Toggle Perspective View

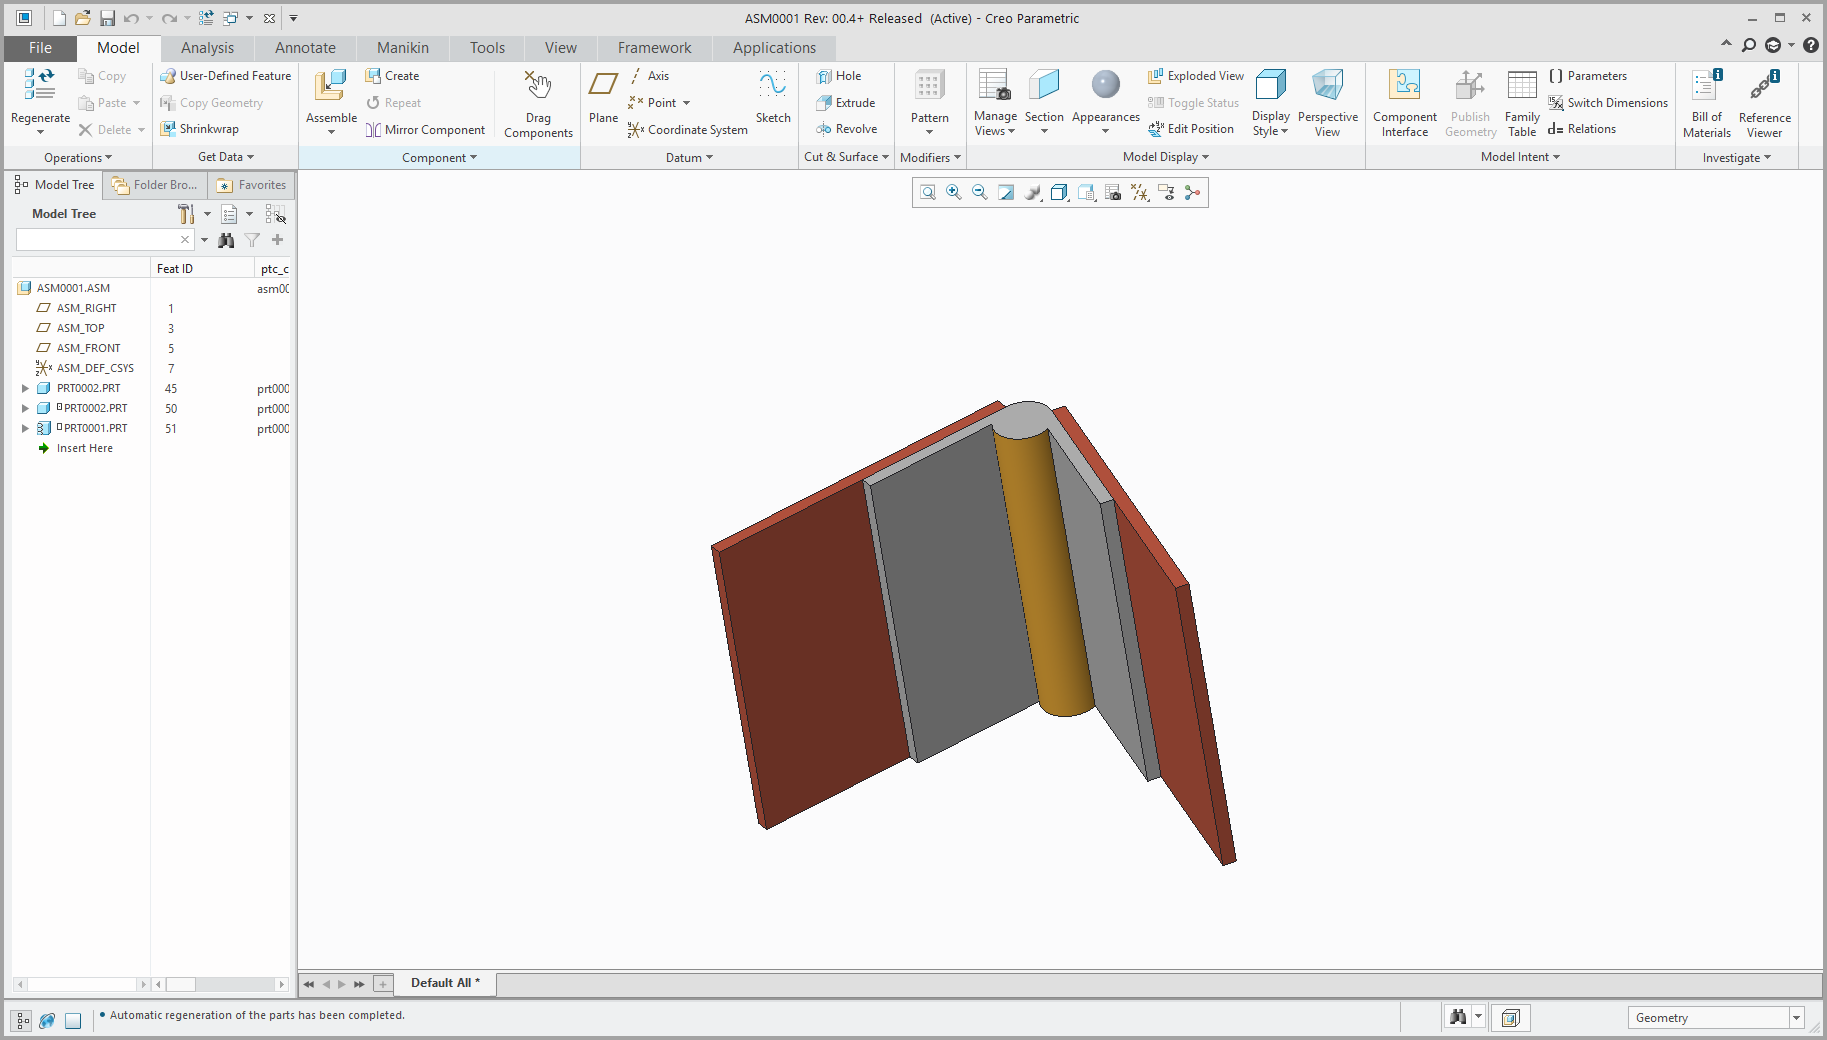point(1327,104)
